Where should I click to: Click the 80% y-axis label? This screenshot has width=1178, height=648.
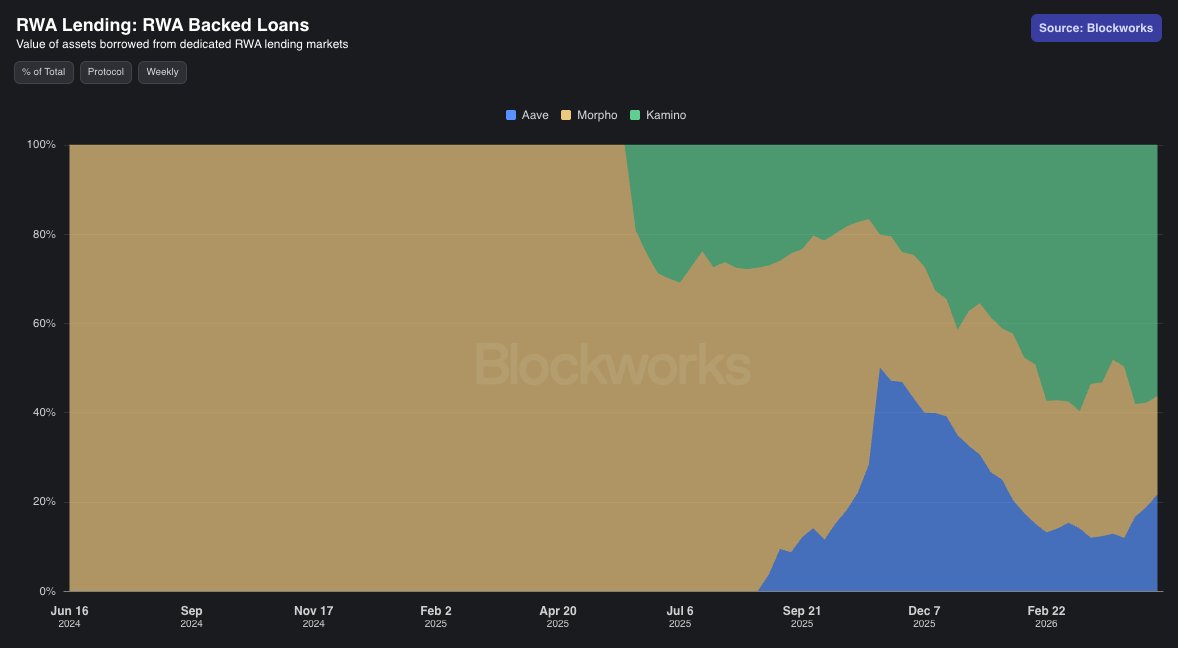click(44, 234)
